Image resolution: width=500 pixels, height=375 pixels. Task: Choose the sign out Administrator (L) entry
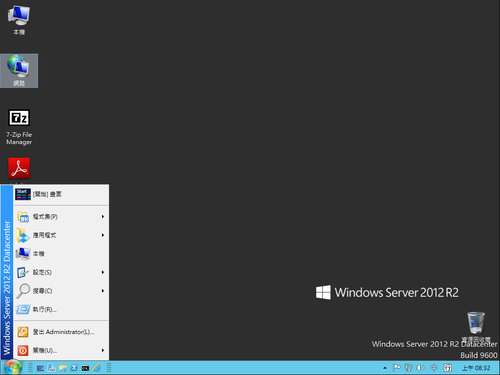(61, 332)
